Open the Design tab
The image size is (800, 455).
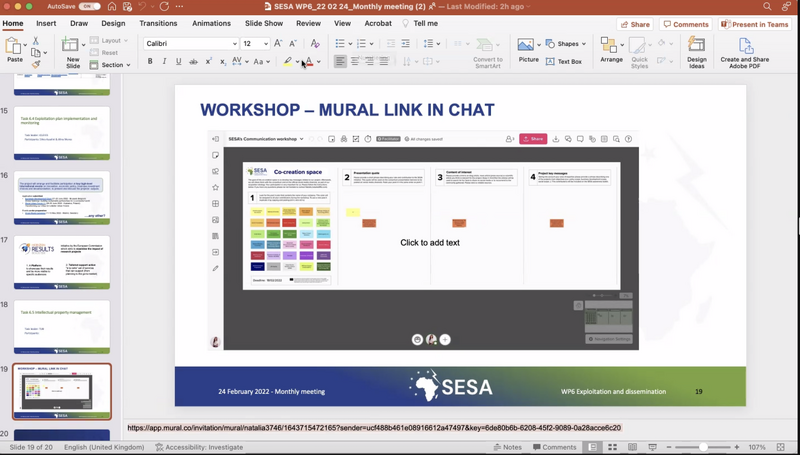coord(113,23)
